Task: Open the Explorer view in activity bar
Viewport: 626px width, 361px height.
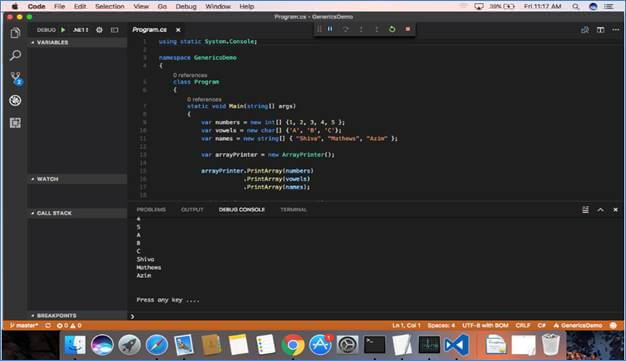Action: click(x=15, y=33)
